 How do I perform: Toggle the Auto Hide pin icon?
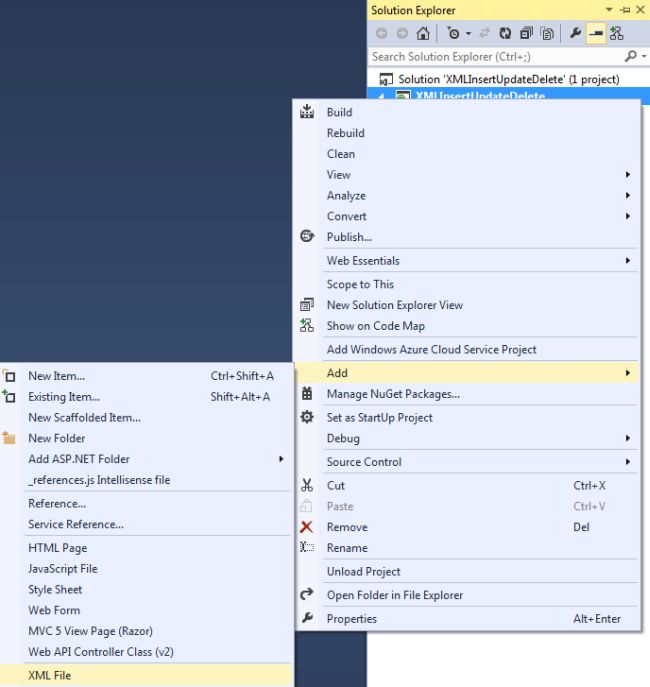click(x=625, y=10)
